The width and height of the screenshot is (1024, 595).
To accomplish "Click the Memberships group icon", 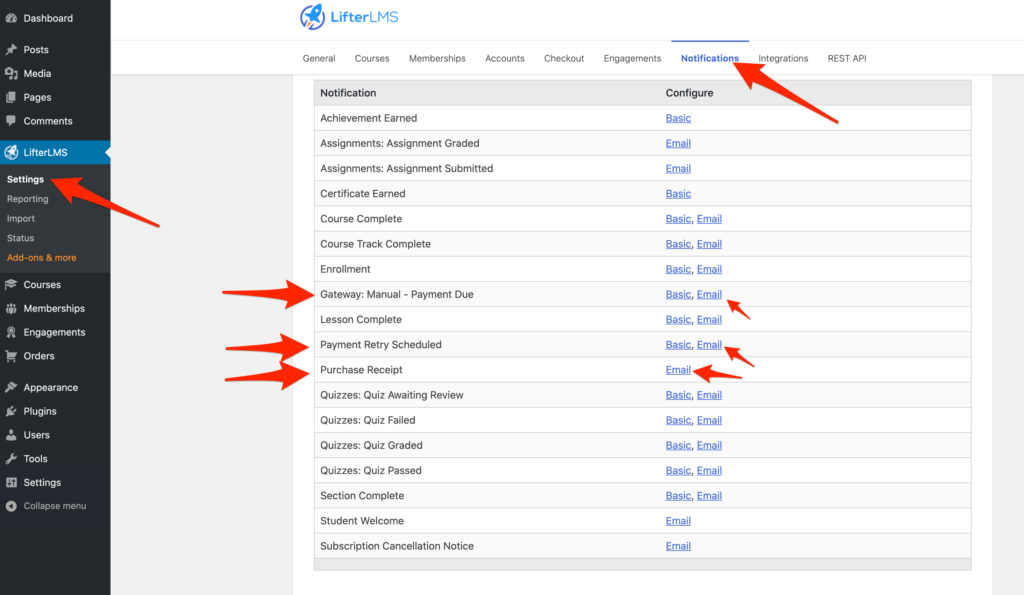I will click(x=11, y=308).
